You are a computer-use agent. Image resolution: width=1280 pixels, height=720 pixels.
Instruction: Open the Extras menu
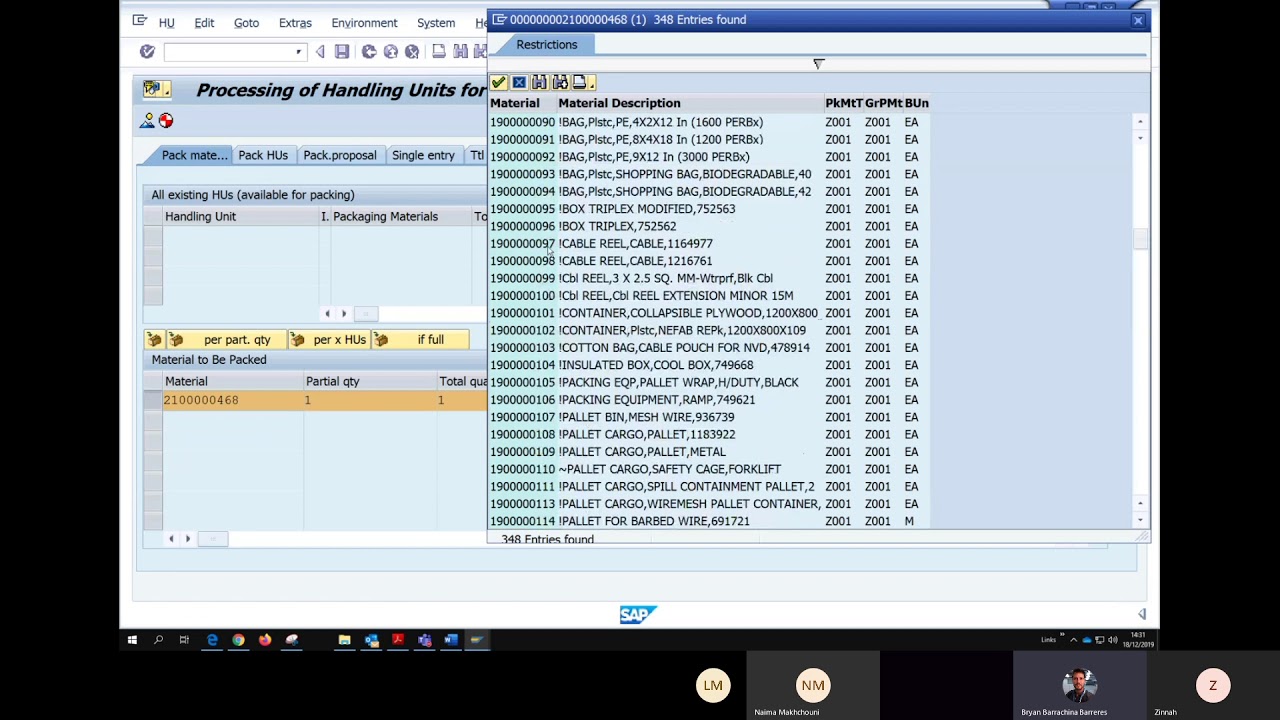[295, 23]
